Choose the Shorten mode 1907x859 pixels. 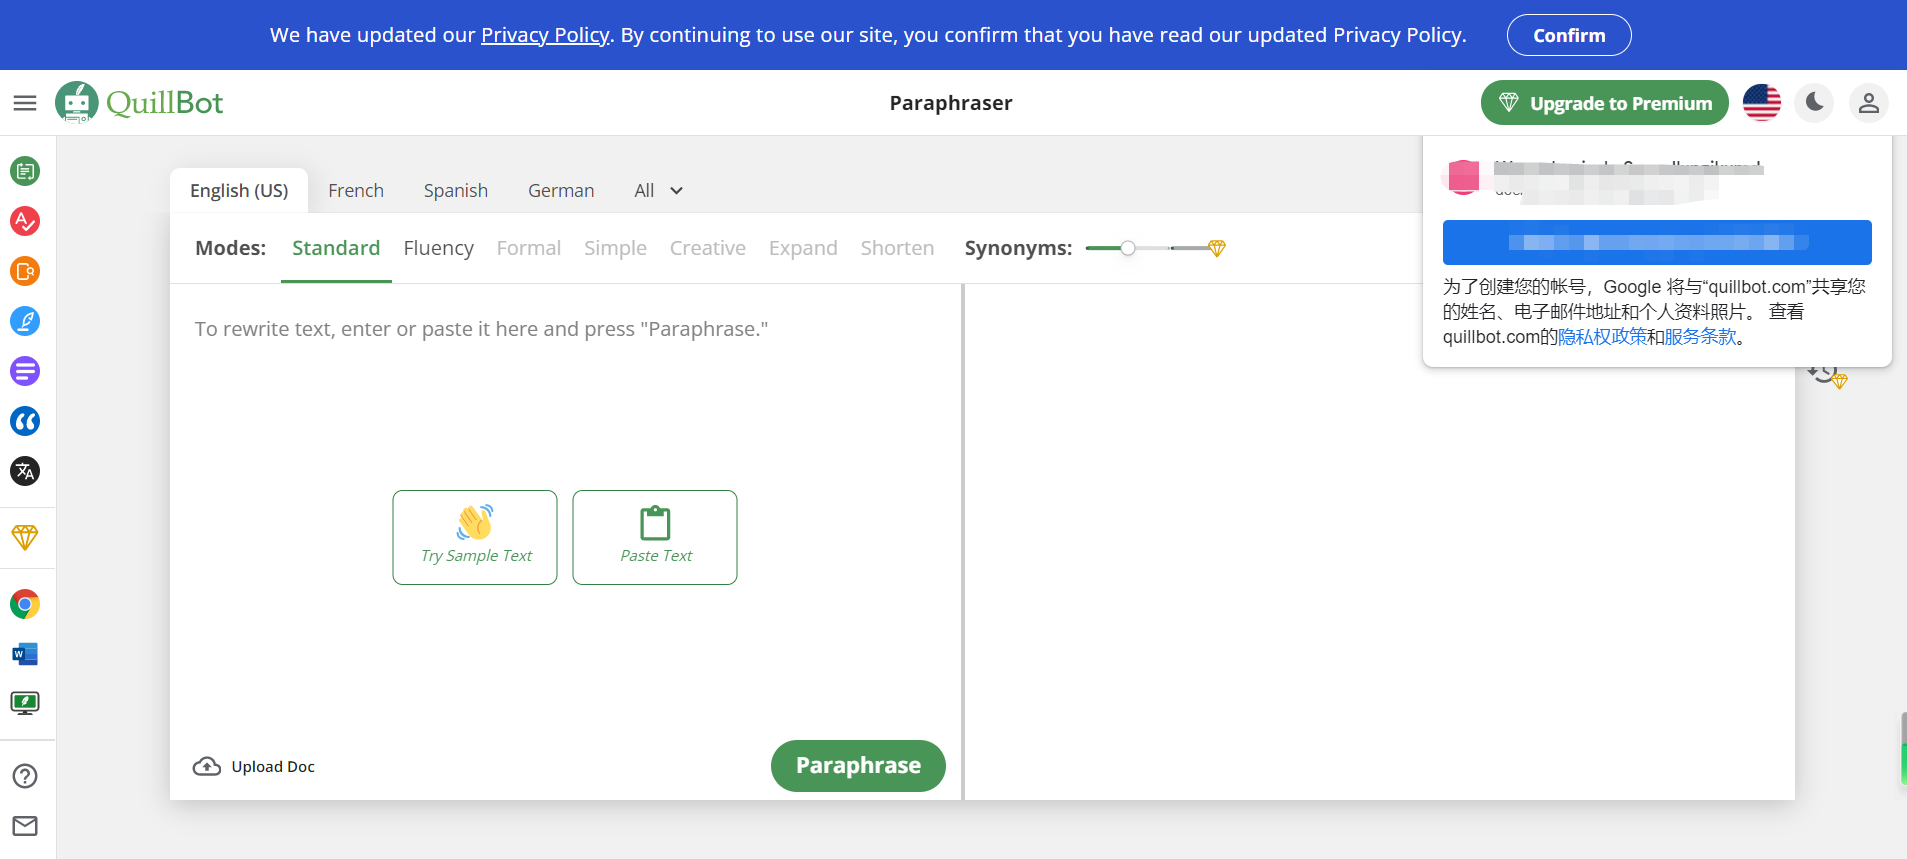click(898, 248)
